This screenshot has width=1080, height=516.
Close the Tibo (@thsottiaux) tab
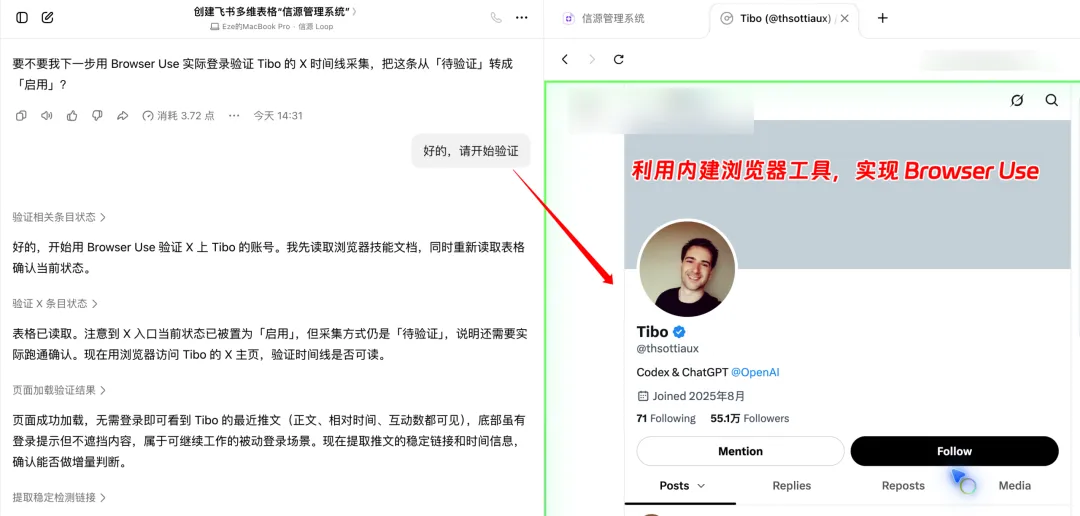click(845, 19)
